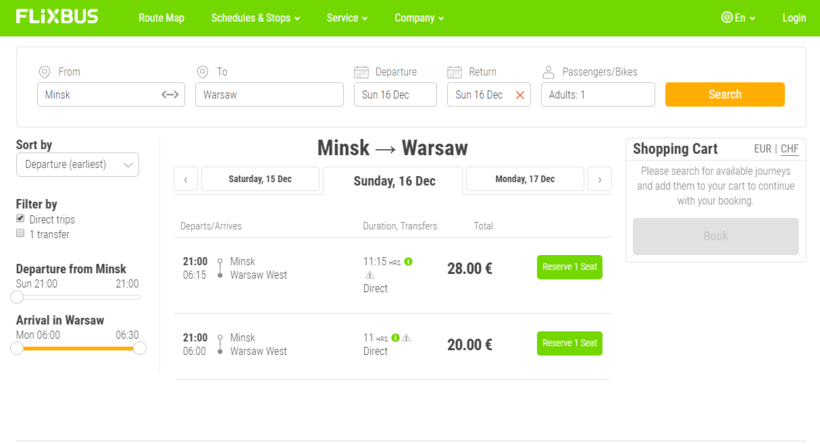Open the Route Map page
The width and height of the screenshot is (820, 444).
pyautogui.click(x=161, y=18)
